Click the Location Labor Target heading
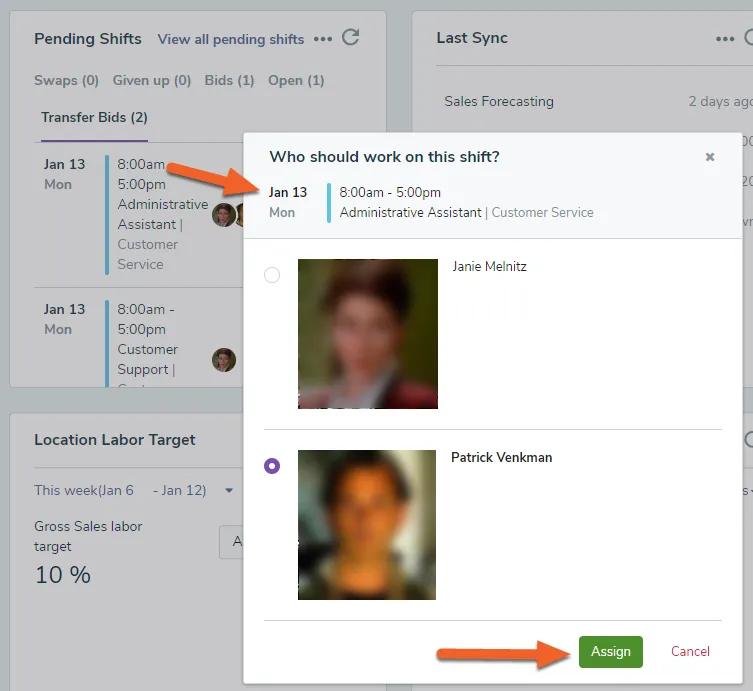 pos(115,440)
